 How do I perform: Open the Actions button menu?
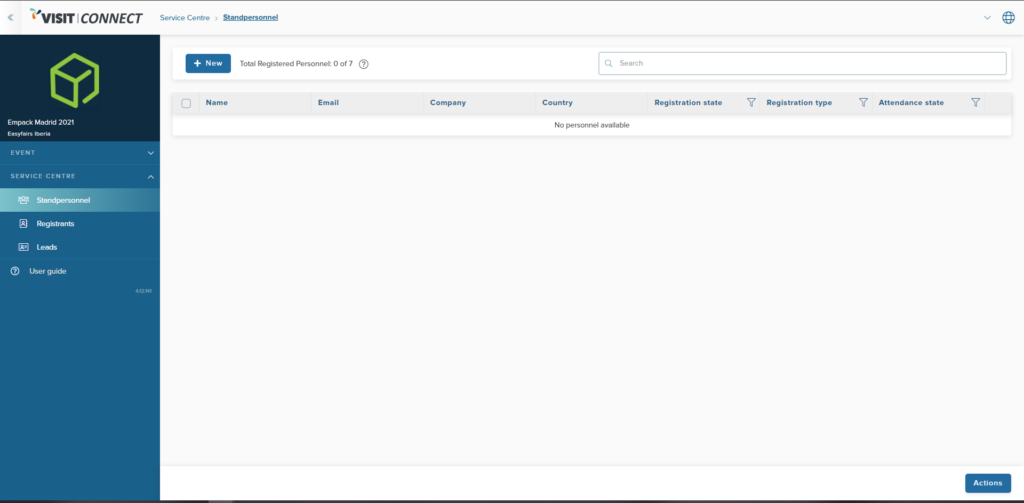pyautogui.click(x=987, y=483)
